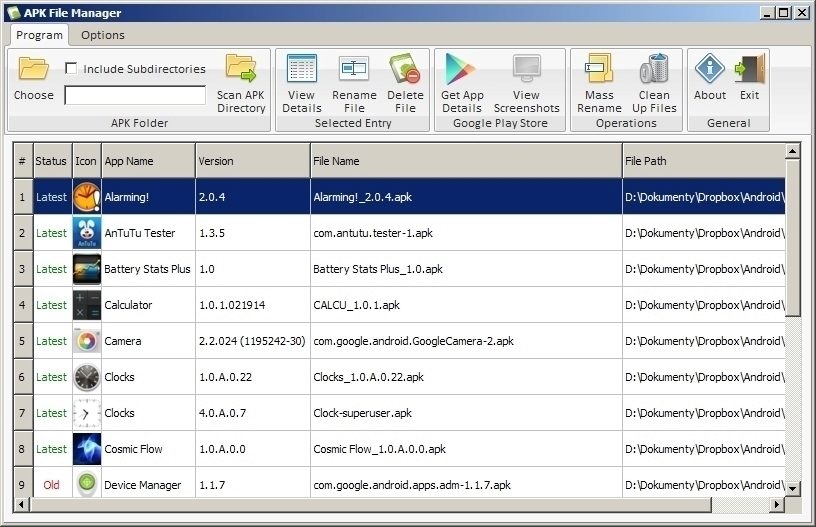Click the Cosmic Flow app icon
Screen dimensions: 816x527
tap(87, 448)
